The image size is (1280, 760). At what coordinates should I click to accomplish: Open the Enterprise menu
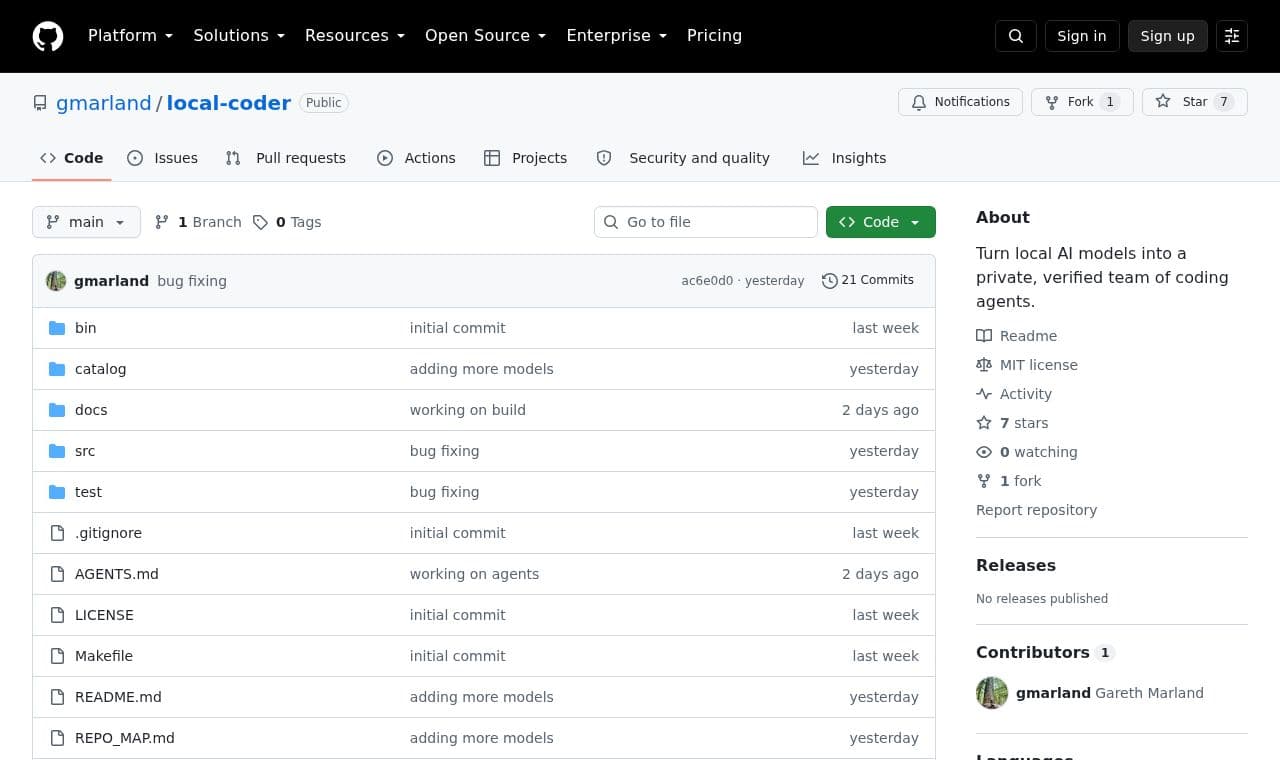pos(616,35)
